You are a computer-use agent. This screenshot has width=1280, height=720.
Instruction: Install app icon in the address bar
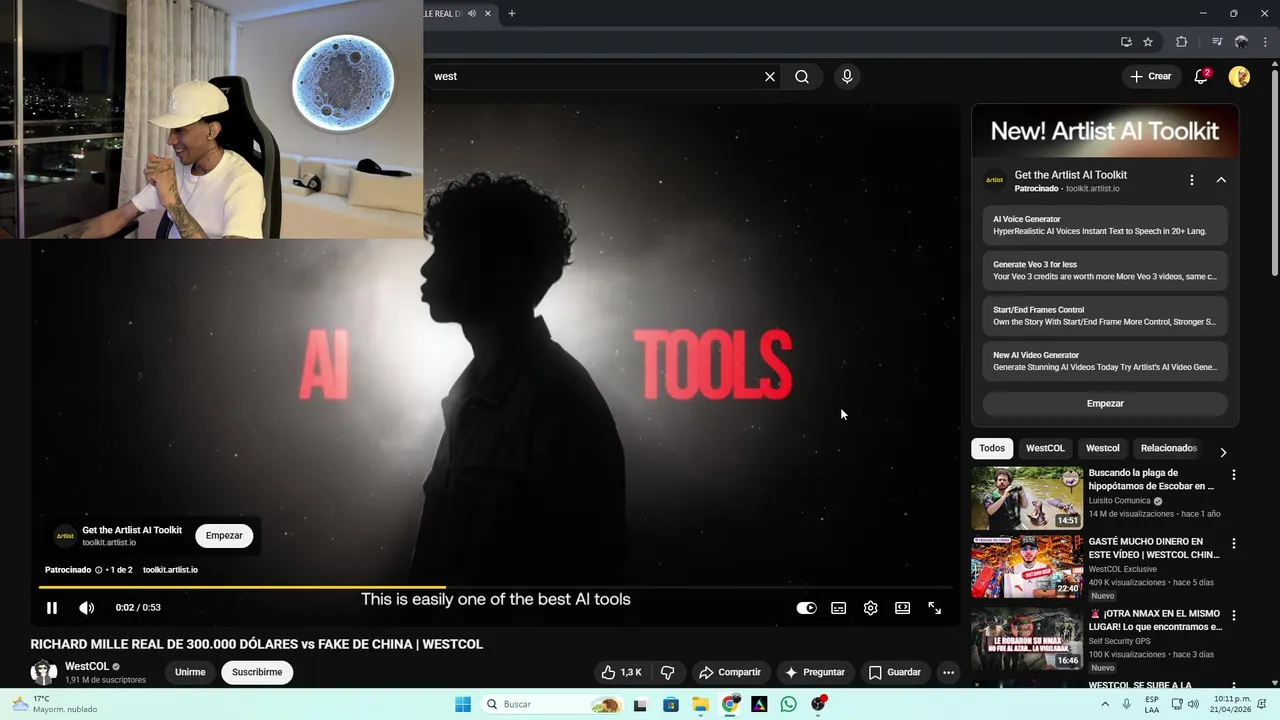click(1126, 42)
